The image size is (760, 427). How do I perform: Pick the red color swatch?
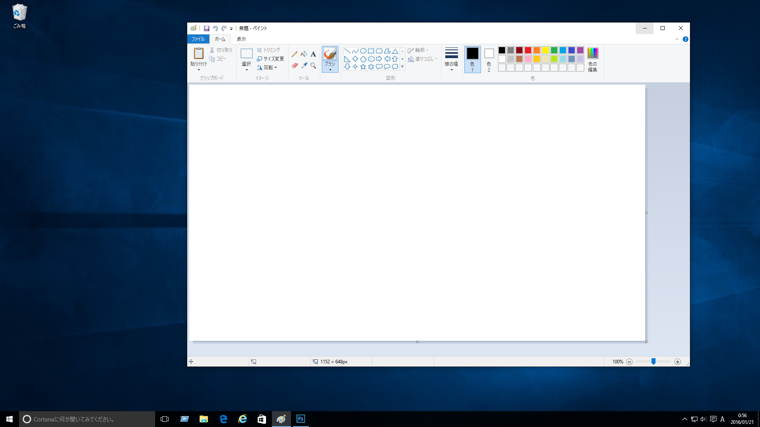[528, 50]
